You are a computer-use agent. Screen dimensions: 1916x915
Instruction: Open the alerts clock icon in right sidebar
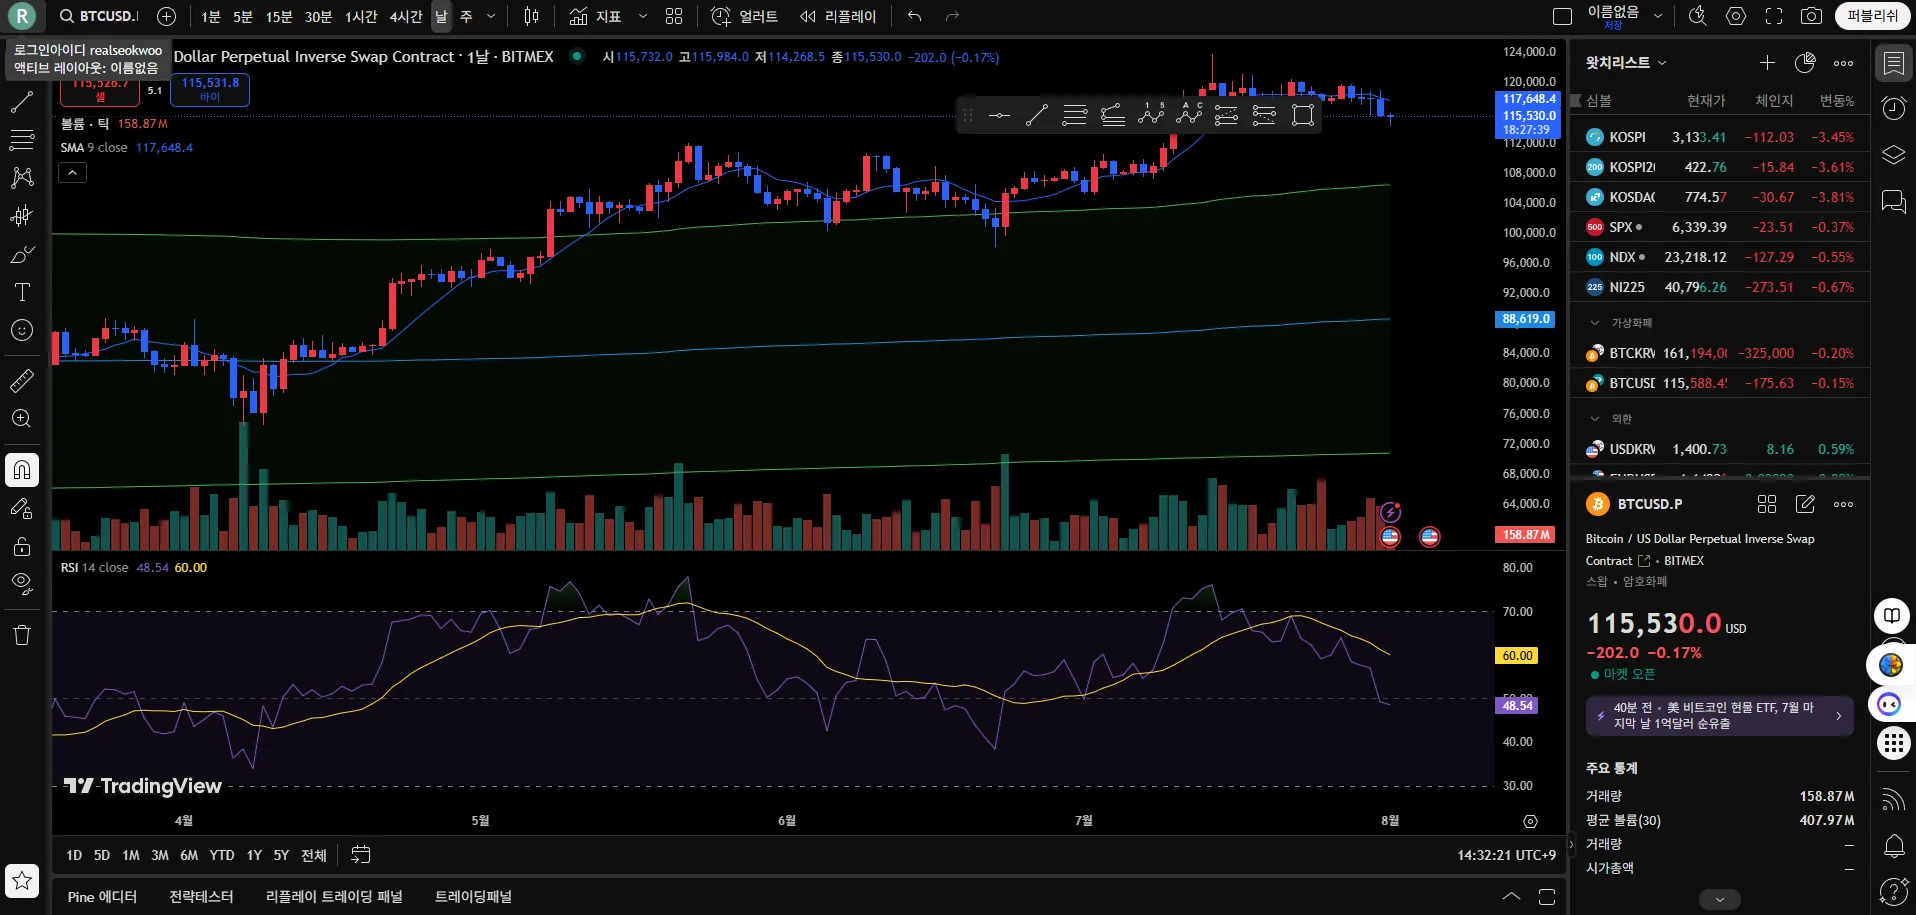(x=1894, y=108)
